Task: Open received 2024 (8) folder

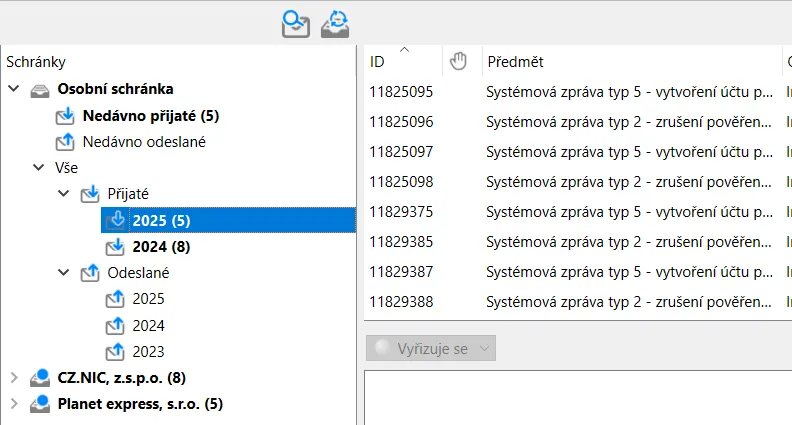Action: [161, 247]
